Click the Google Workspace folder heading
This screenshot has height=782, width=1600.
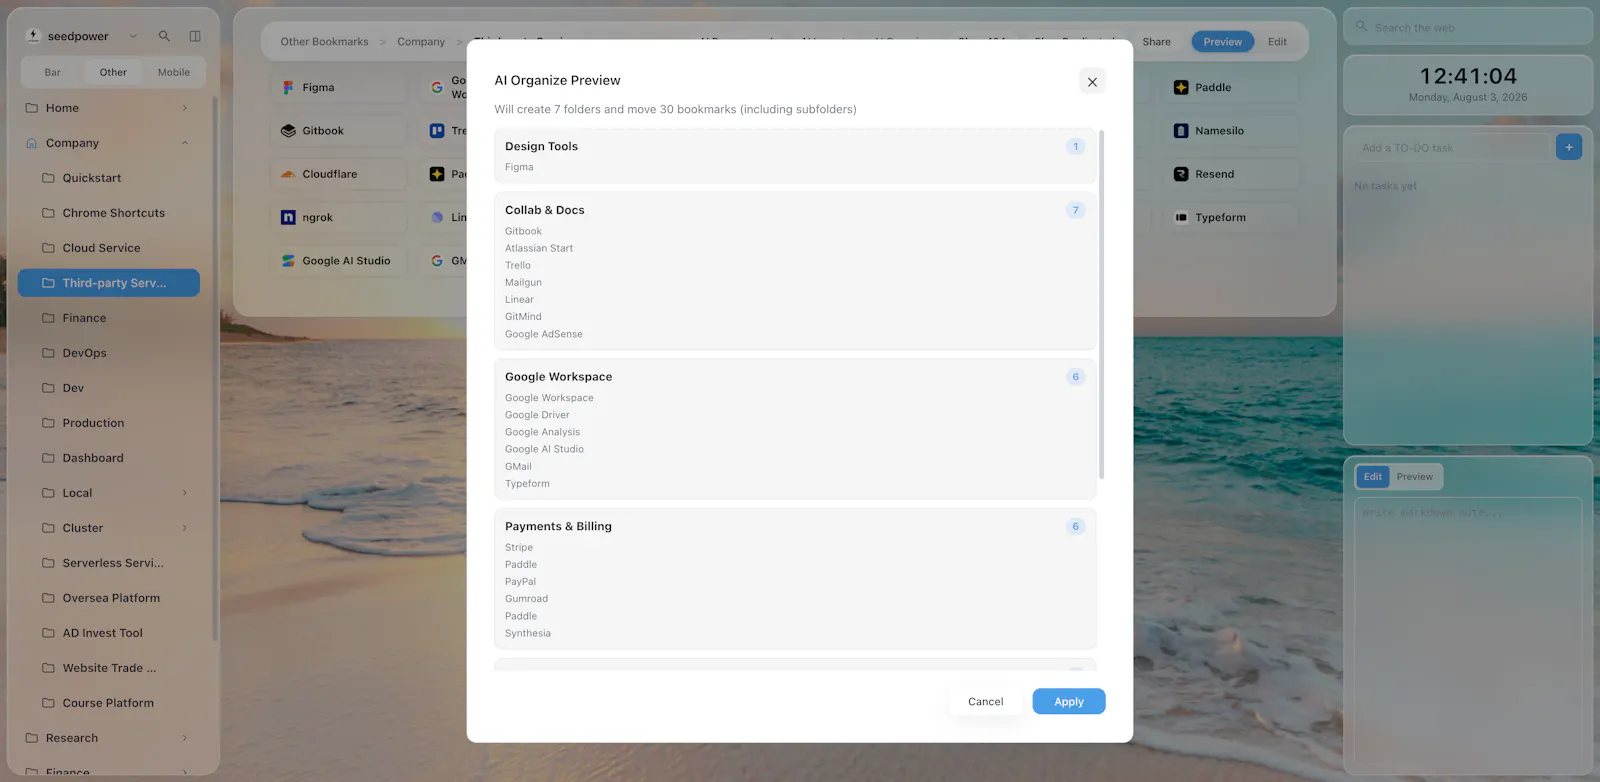click(x=558, y=377)
